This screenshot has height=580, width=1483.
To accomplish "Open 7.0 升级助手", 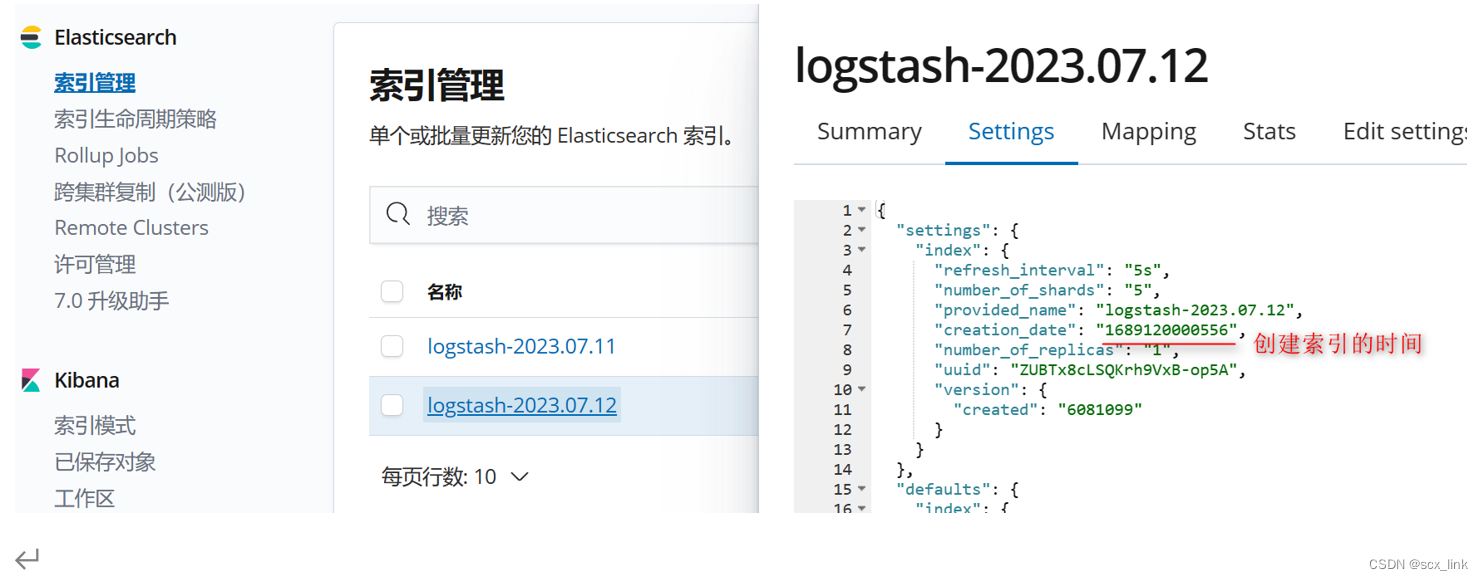I will (x=112, y=300).
